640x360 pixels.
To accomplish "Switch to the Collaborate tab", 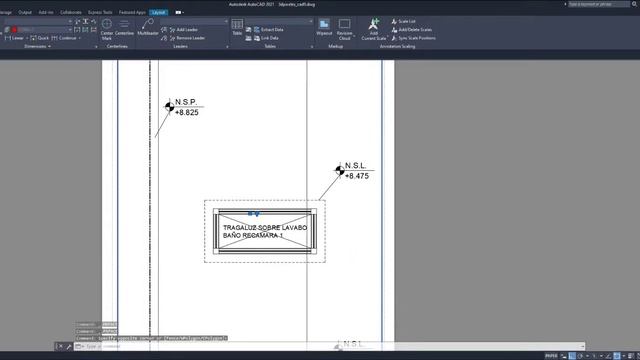I will pyautogui.click(x=71, y=12).
